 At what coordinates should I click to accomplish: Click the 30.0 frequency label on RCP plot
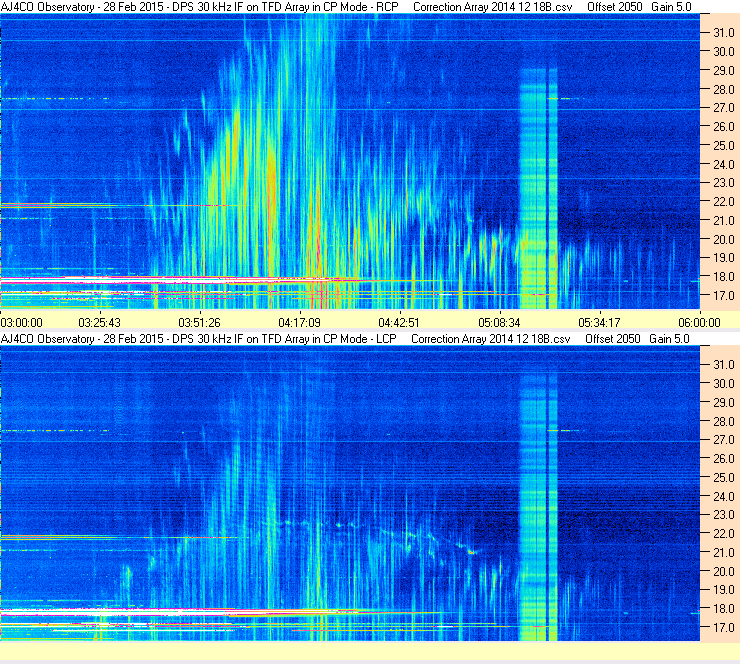[x=724, y=52]
